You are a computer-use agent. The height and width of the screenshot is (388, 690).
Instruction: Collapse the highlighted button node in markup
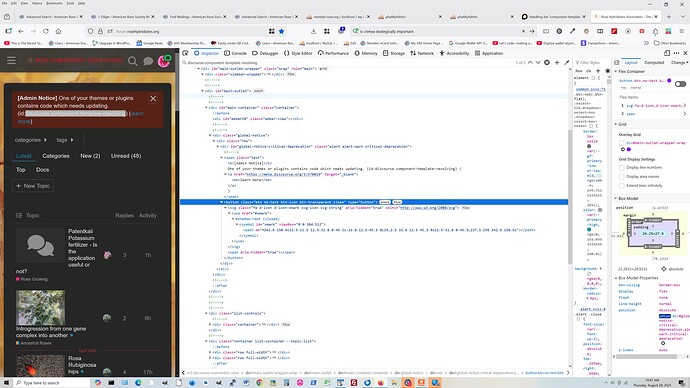click(x=221, y=202)
